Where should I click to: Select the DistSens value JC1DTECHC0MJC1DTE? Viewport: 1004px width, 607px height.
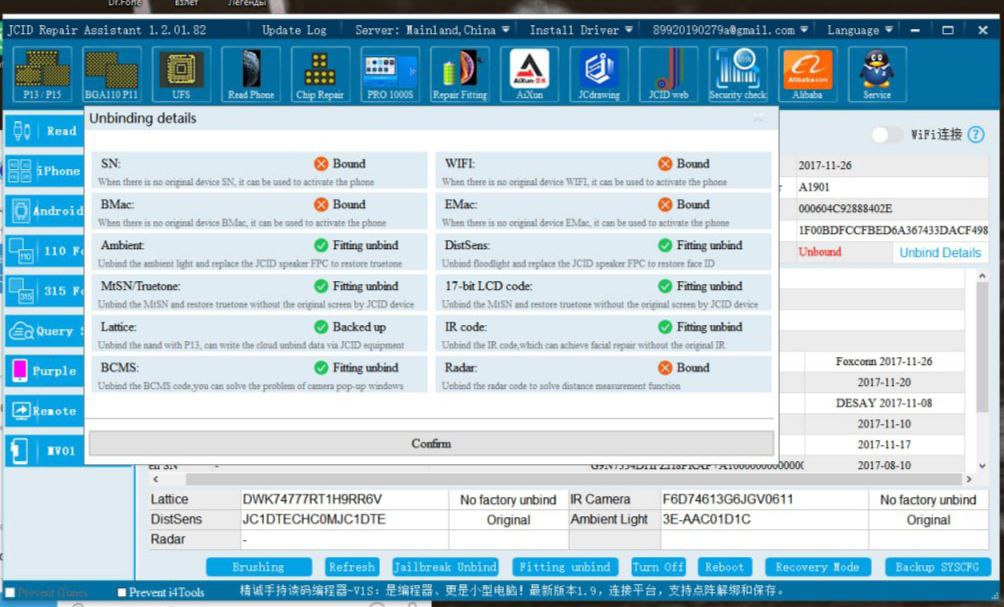point(314,519)
